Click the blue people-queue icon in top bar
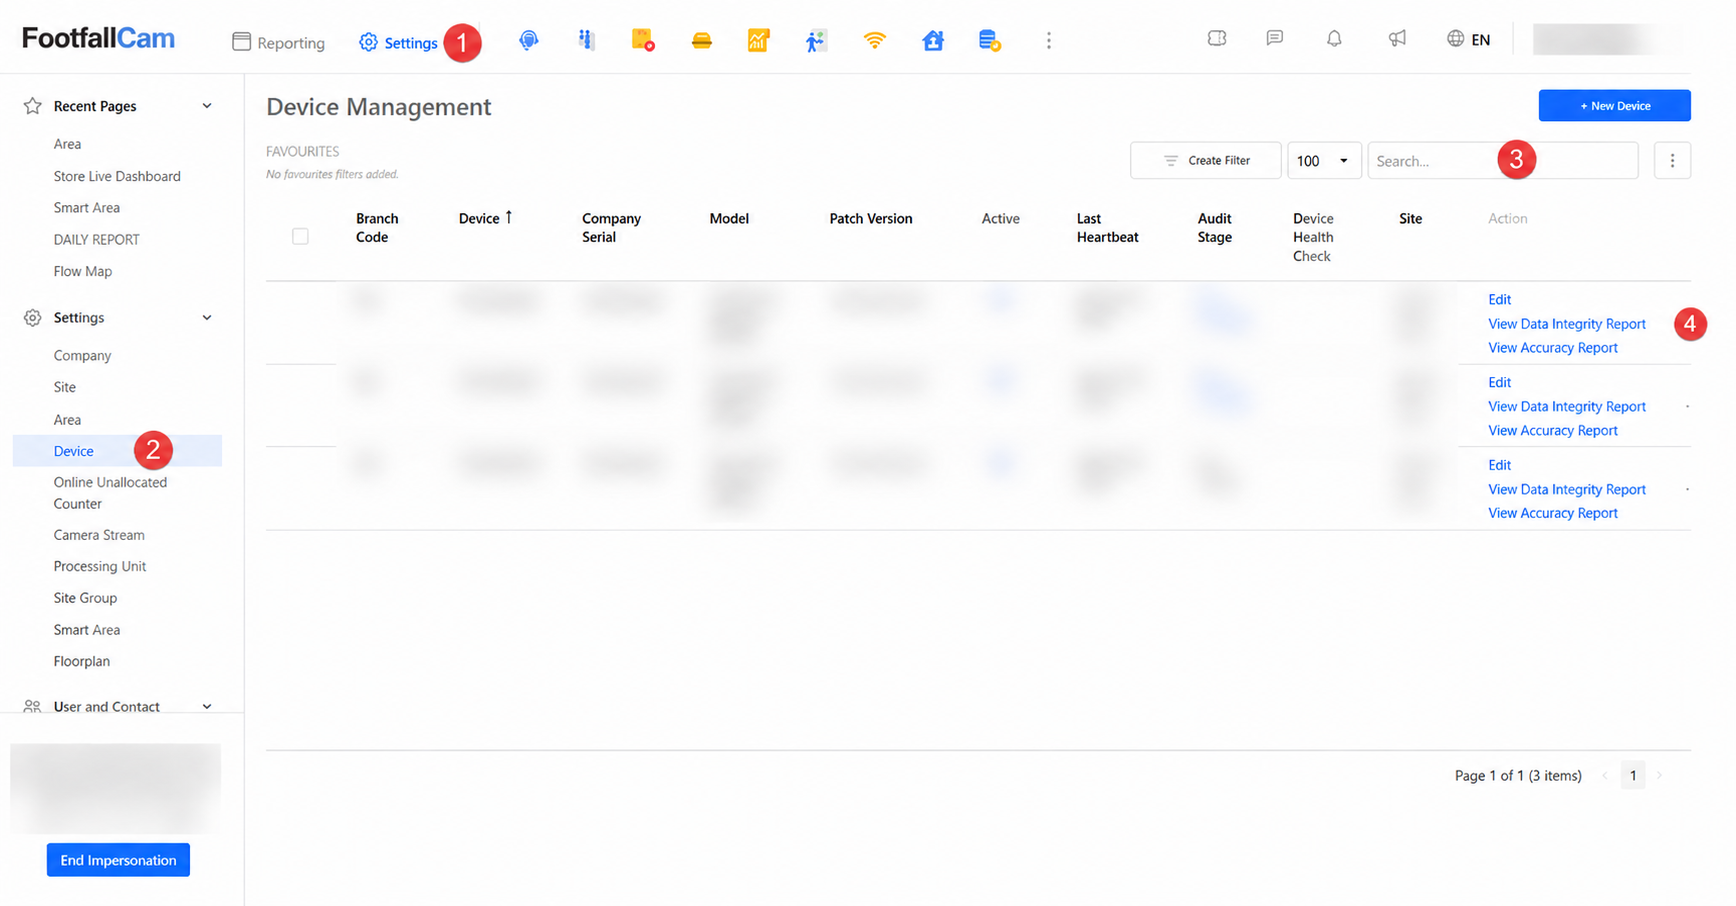Viewport: 1736px width, 906px height. 586,40
